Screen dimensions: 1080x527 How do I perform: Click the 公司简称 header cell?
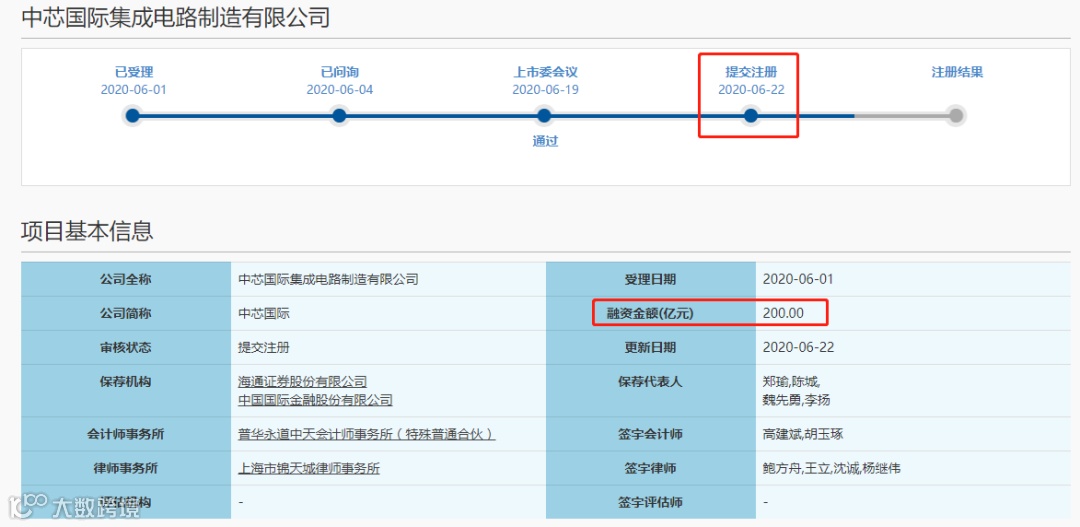[x=126, y=313]
